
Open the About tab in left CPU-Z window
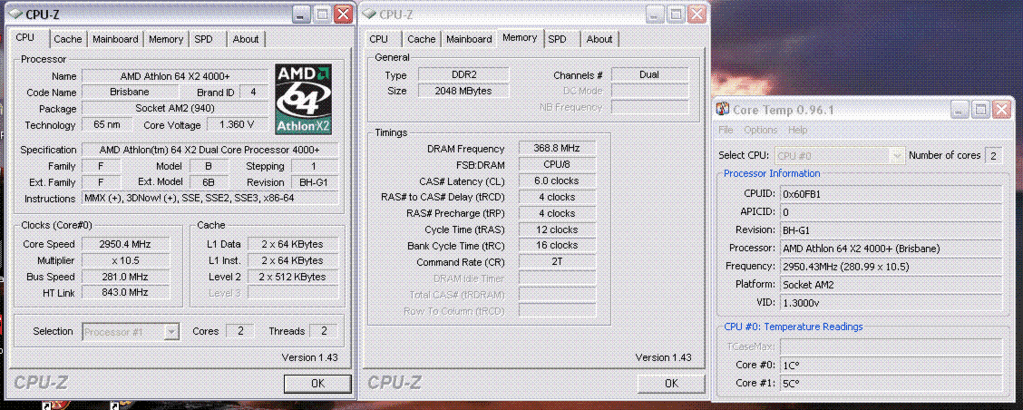(x=245, y=39)
